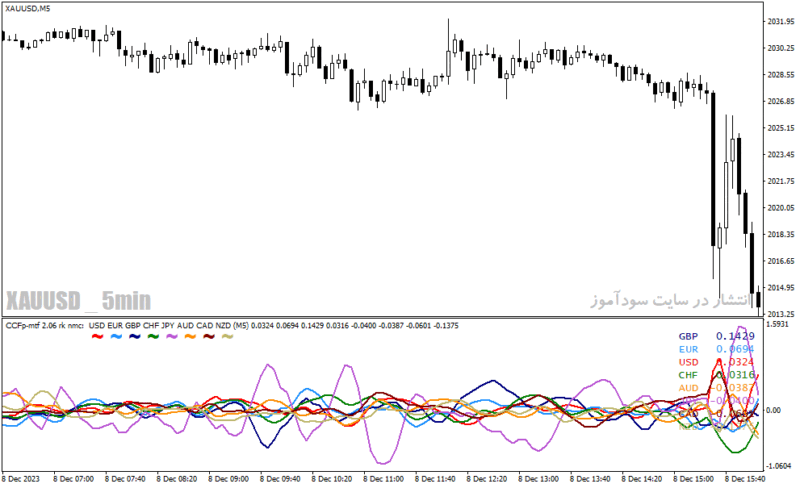Image resolution: width=800 pixels, height=488 pixels.
Task: Click the USD strength label in indicator panel
Action: tap(688, 362)
